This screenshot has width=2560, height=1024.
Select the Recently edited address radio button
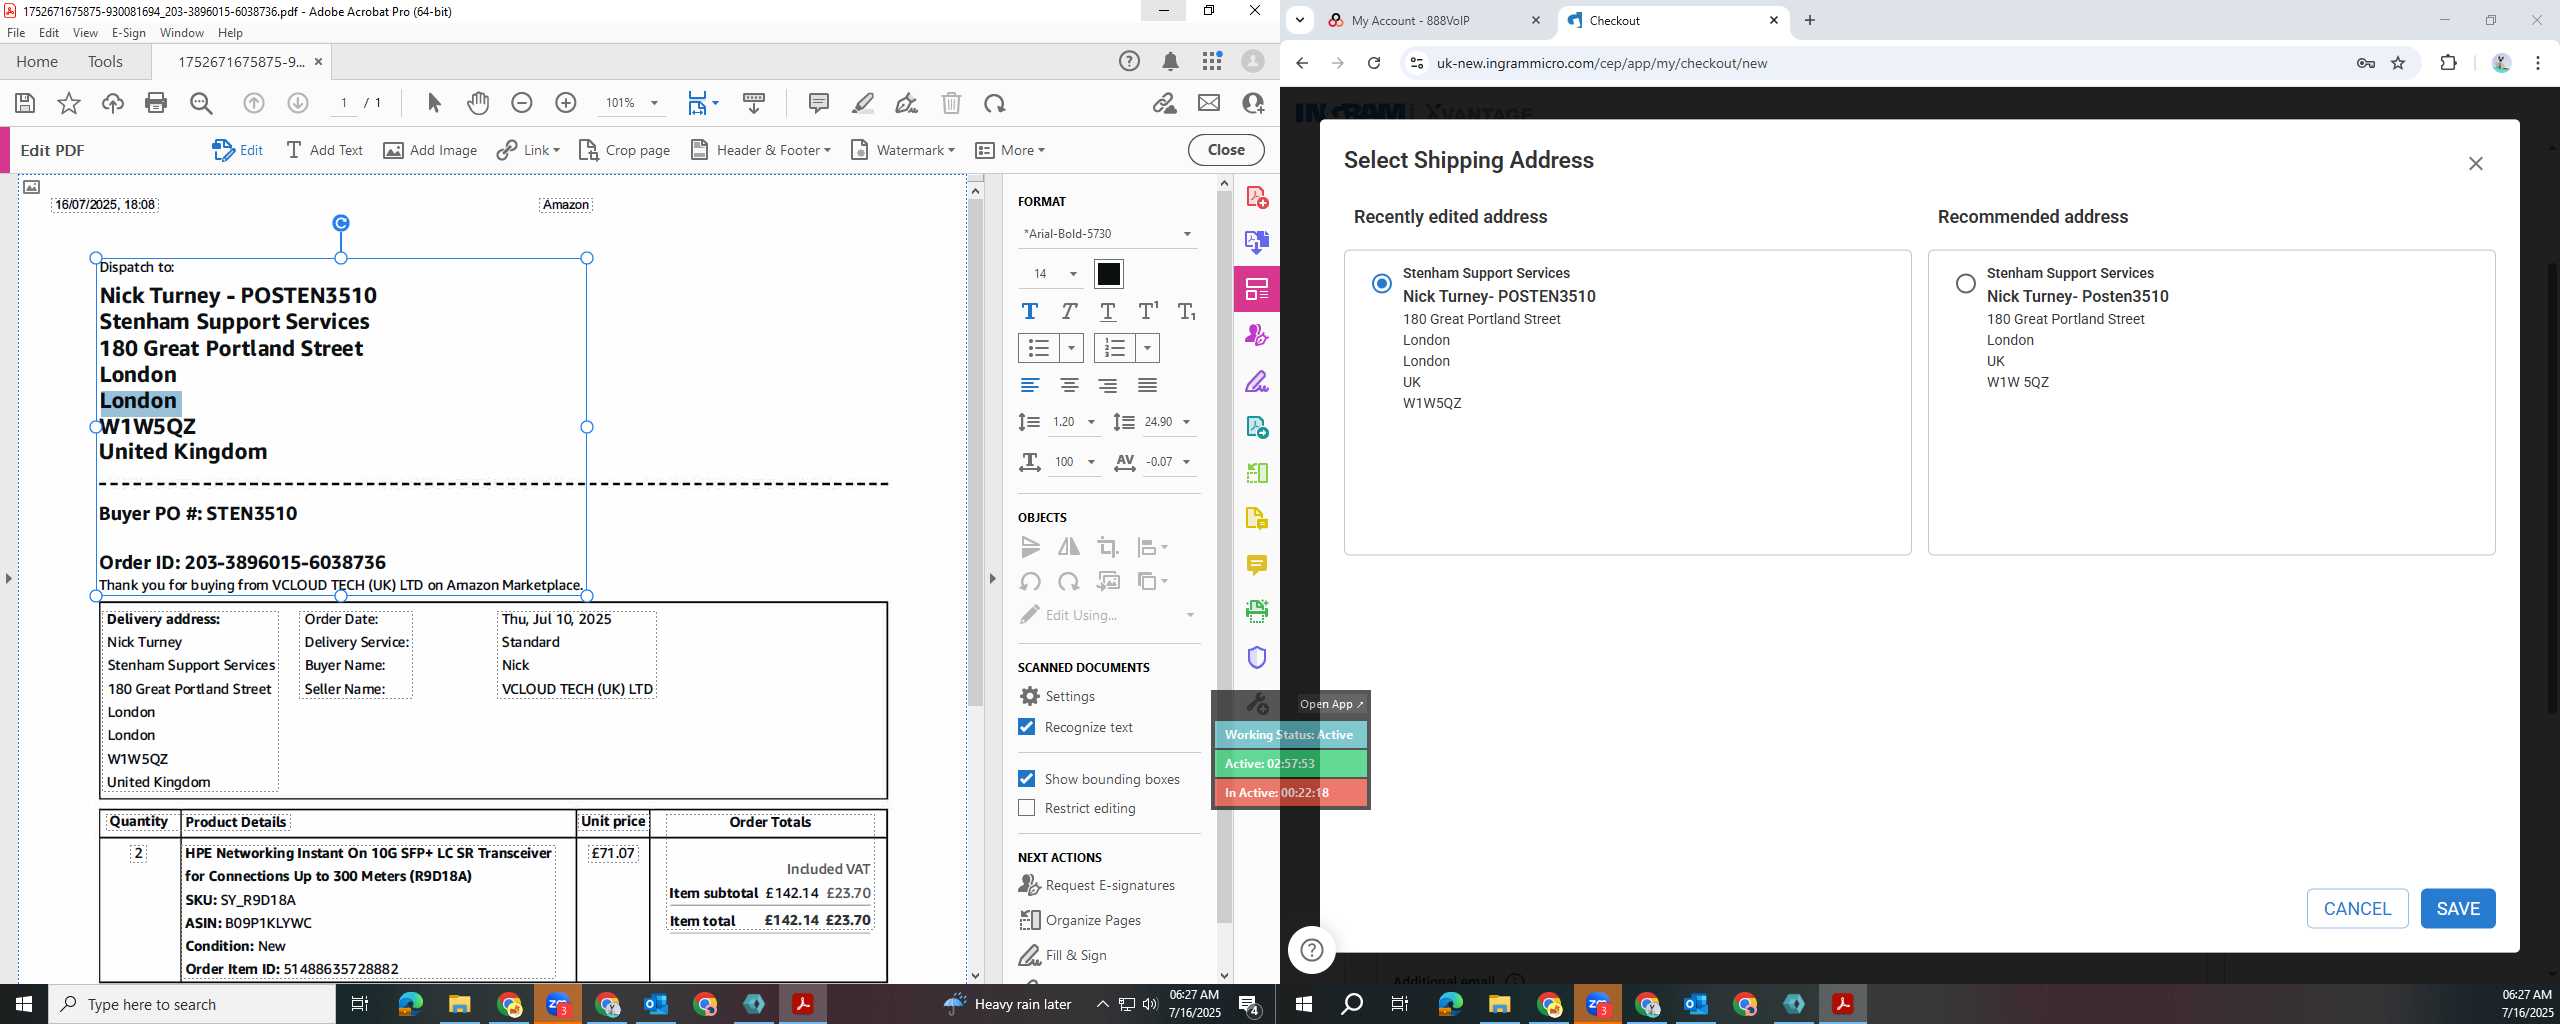tap(1382, 284)
